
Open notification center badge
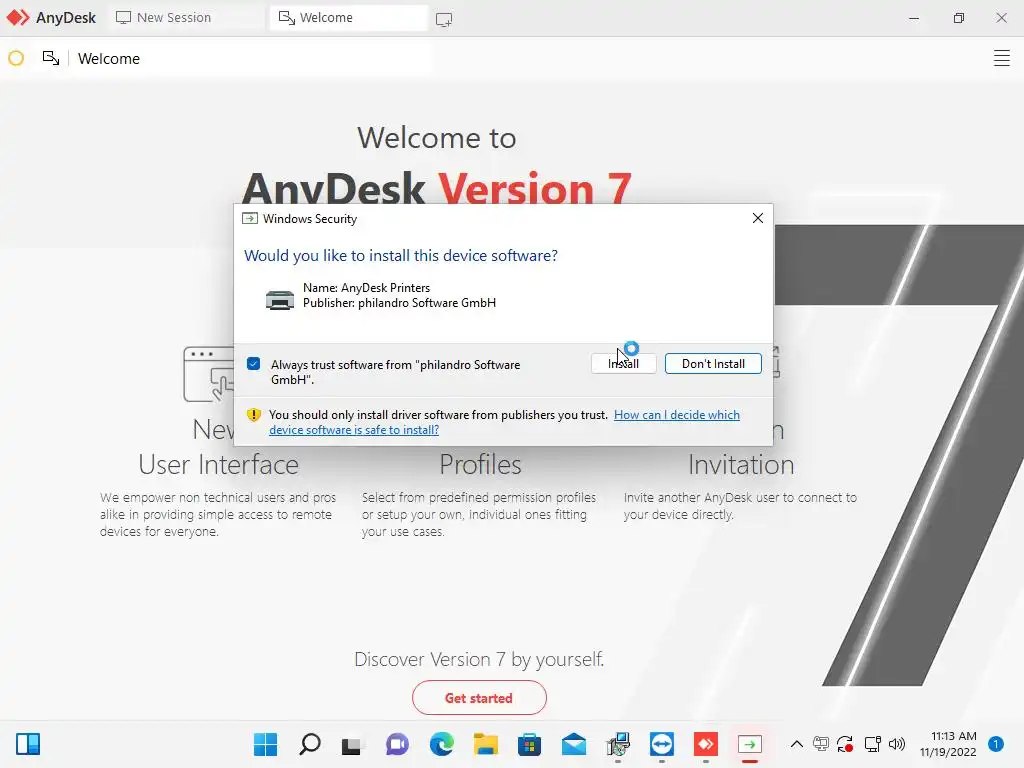[996, 744]
